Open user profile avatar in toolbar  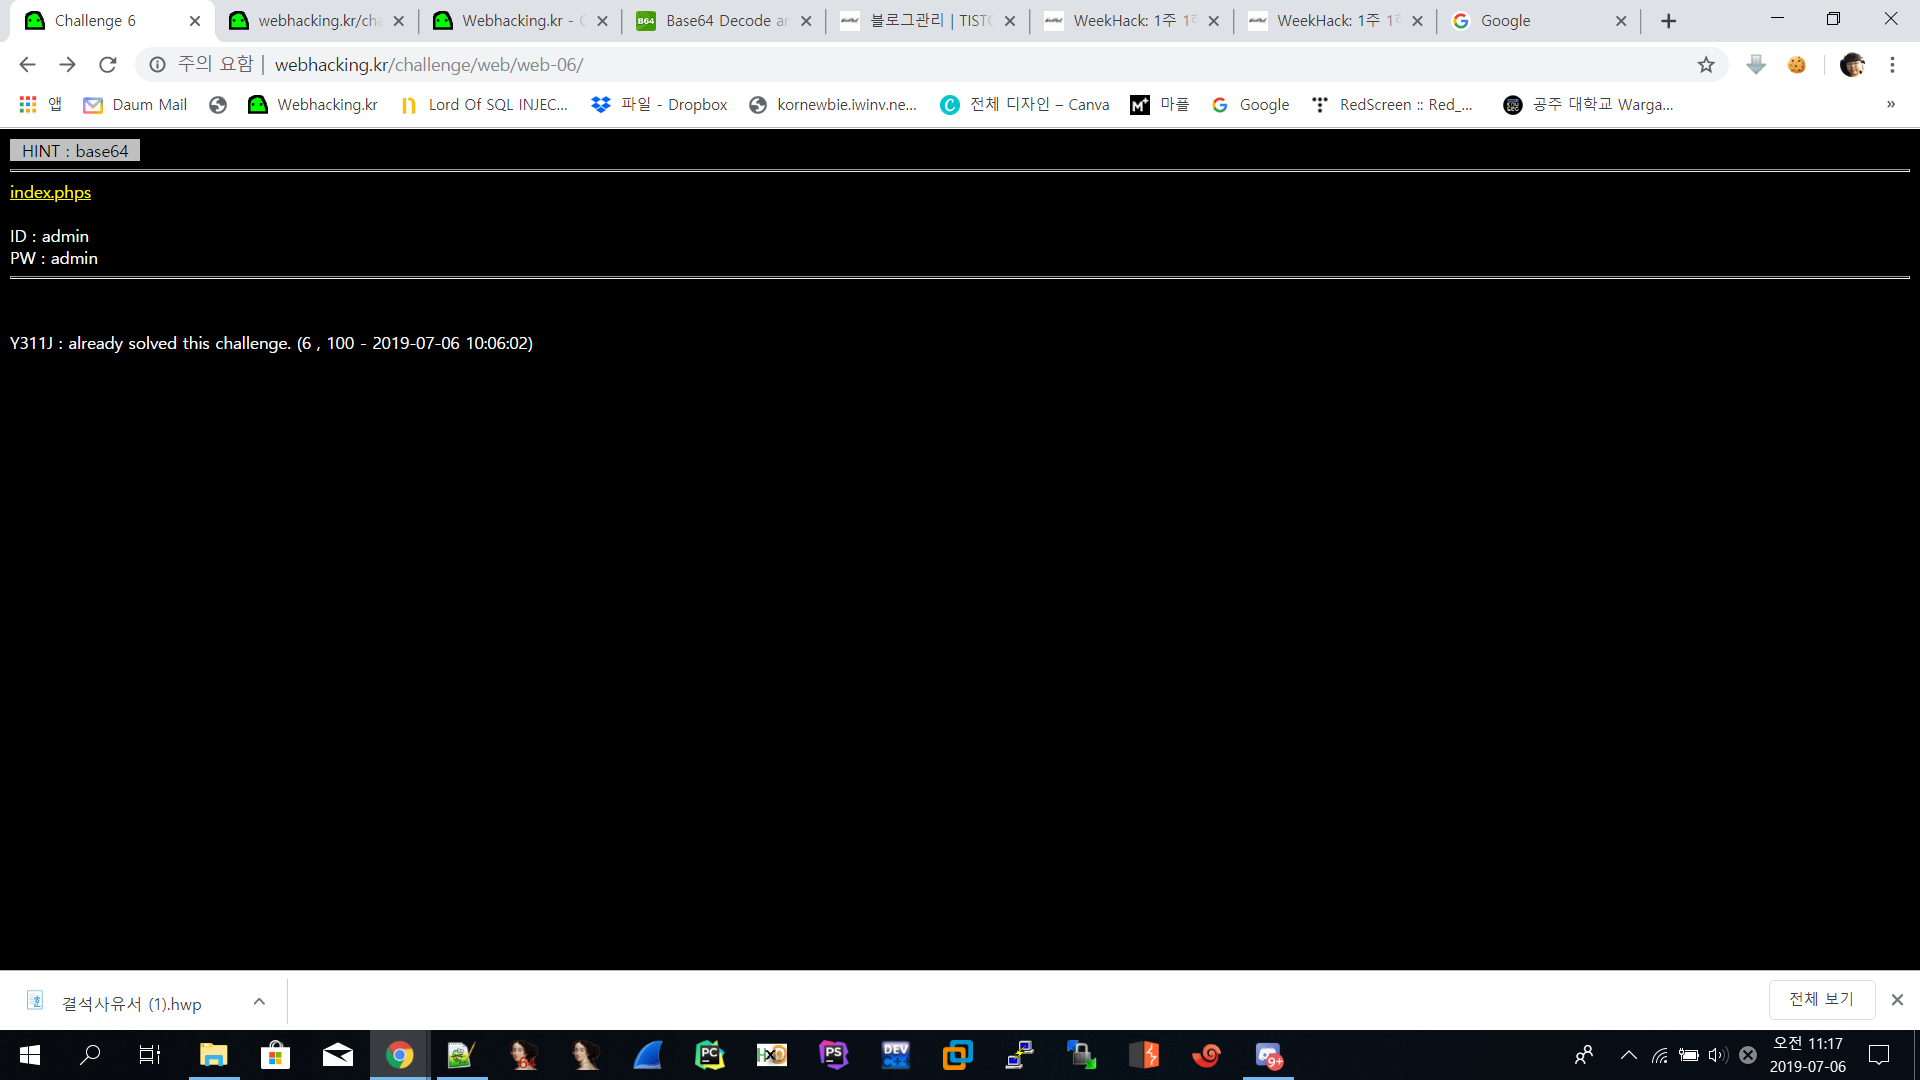click(x=1852, y=65)
